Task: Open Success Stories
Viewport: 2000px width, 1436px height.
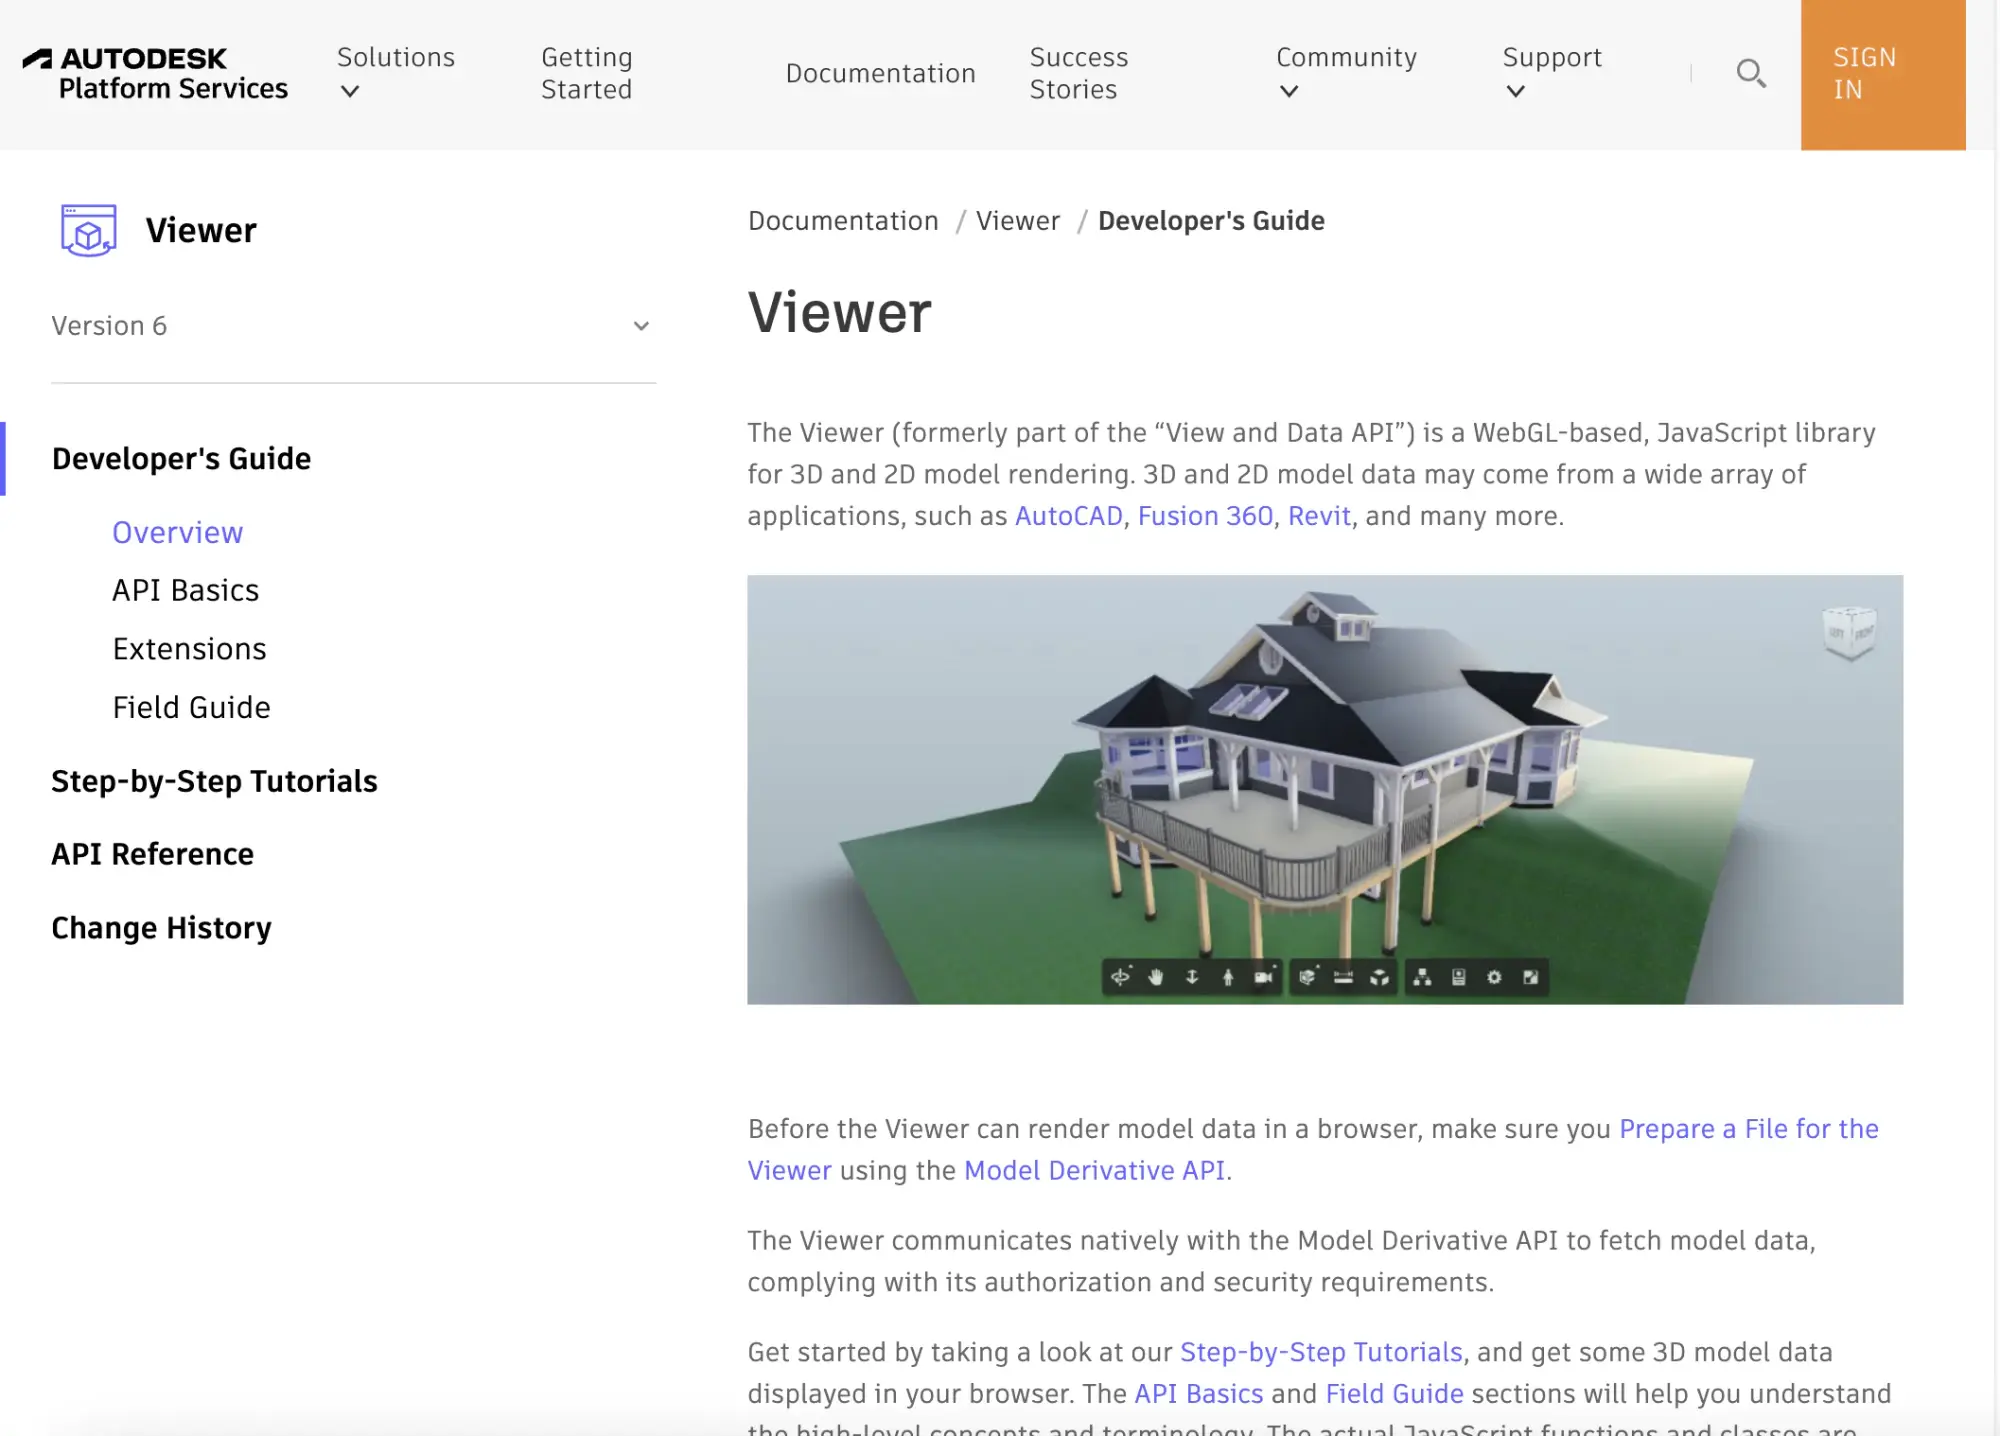Action: (1079, 73)
